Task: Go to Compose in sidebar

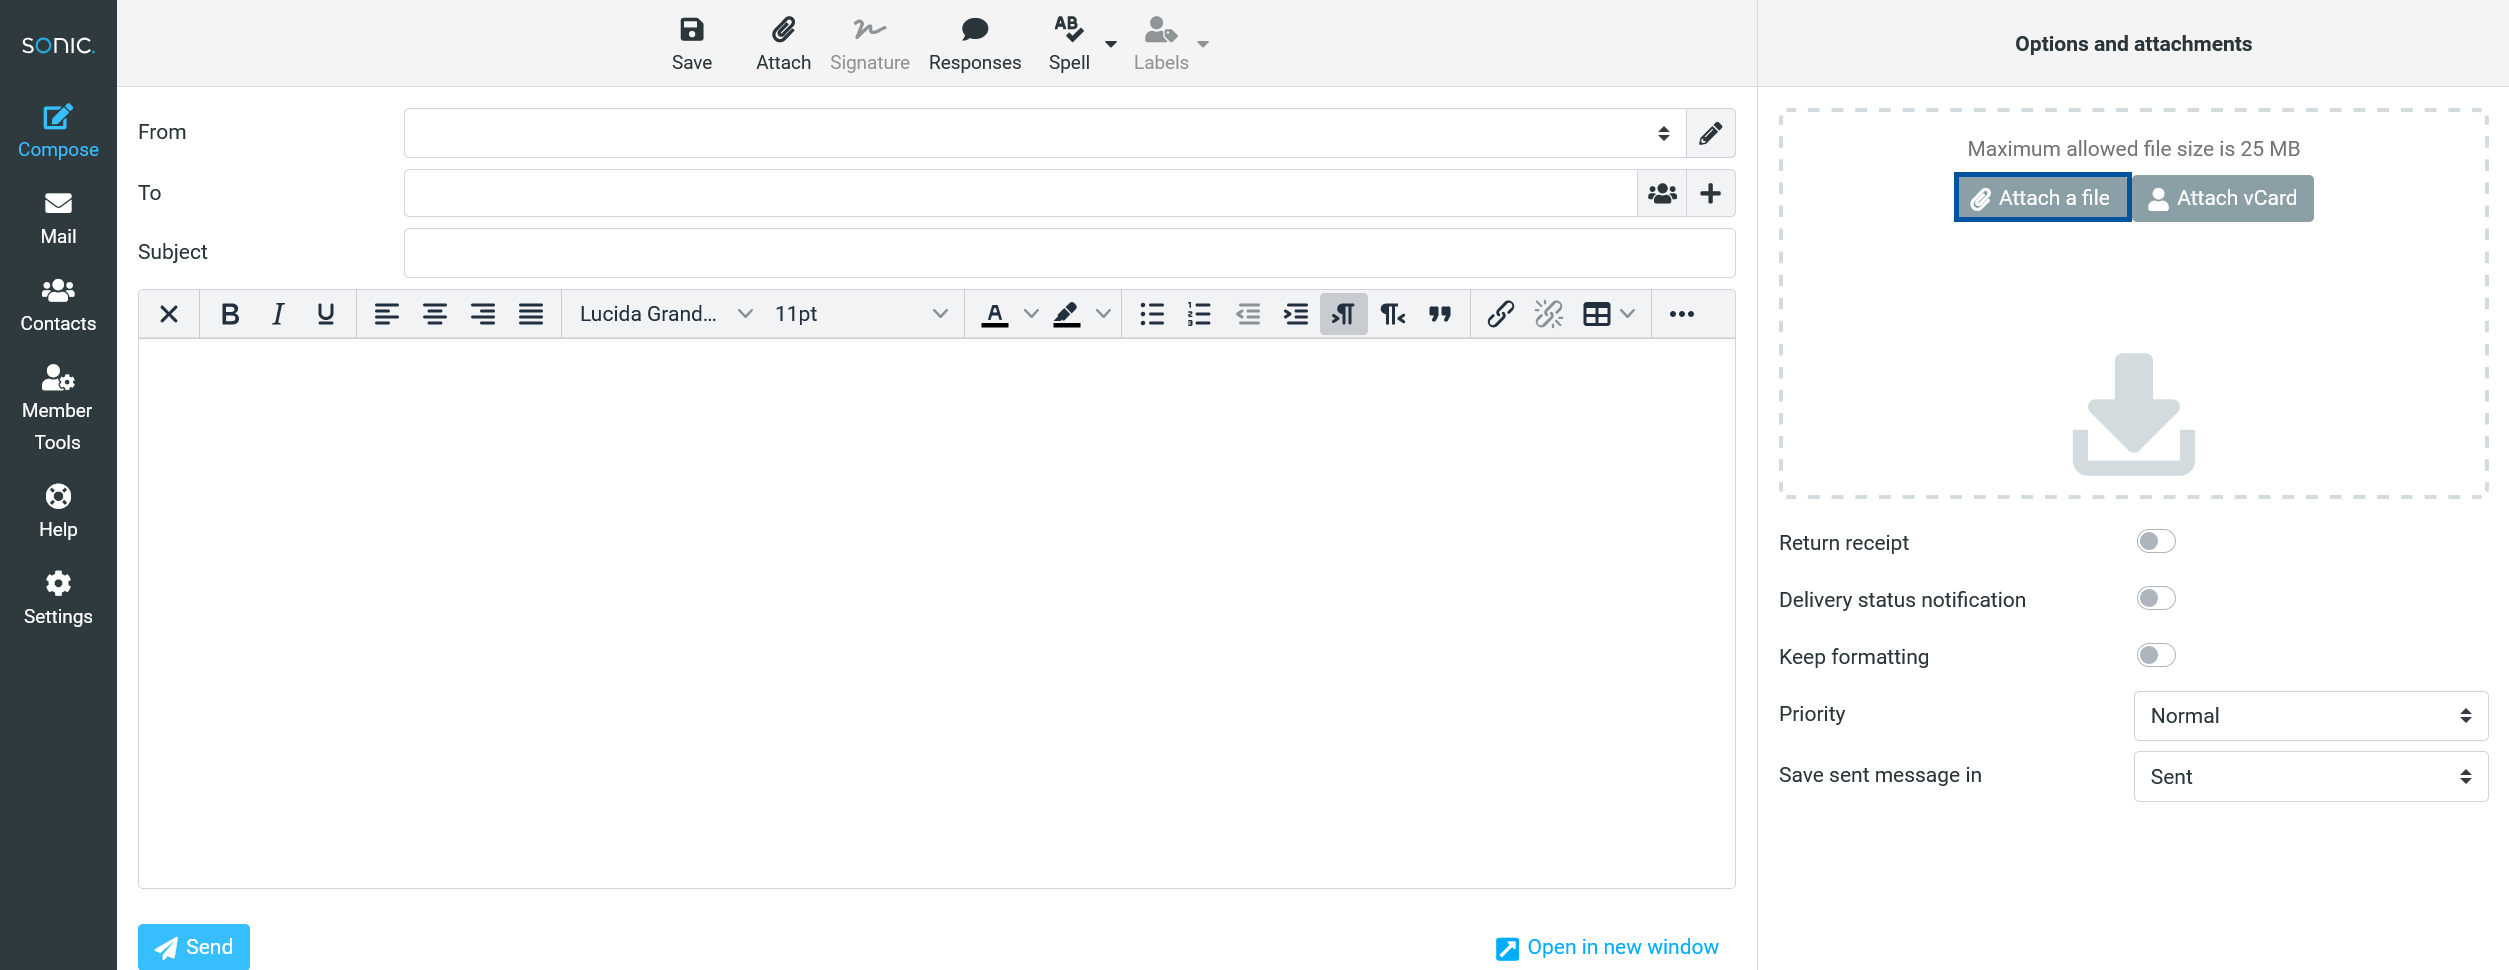Action: (x=58, y=132)
